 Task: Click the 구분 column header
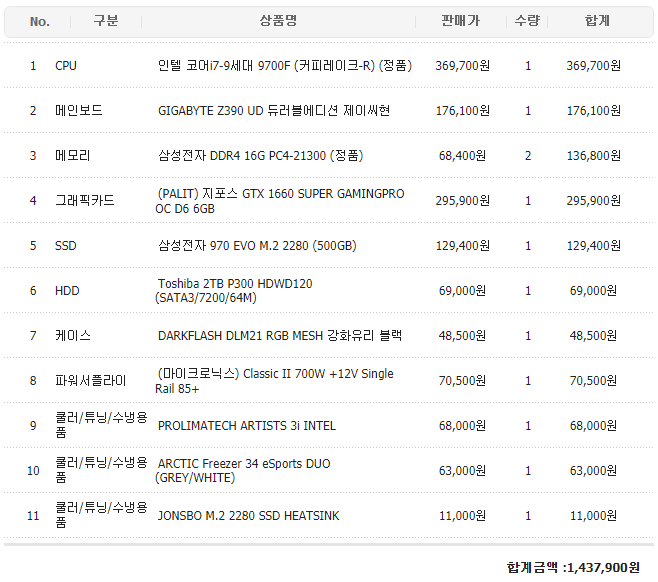point(106,21)
